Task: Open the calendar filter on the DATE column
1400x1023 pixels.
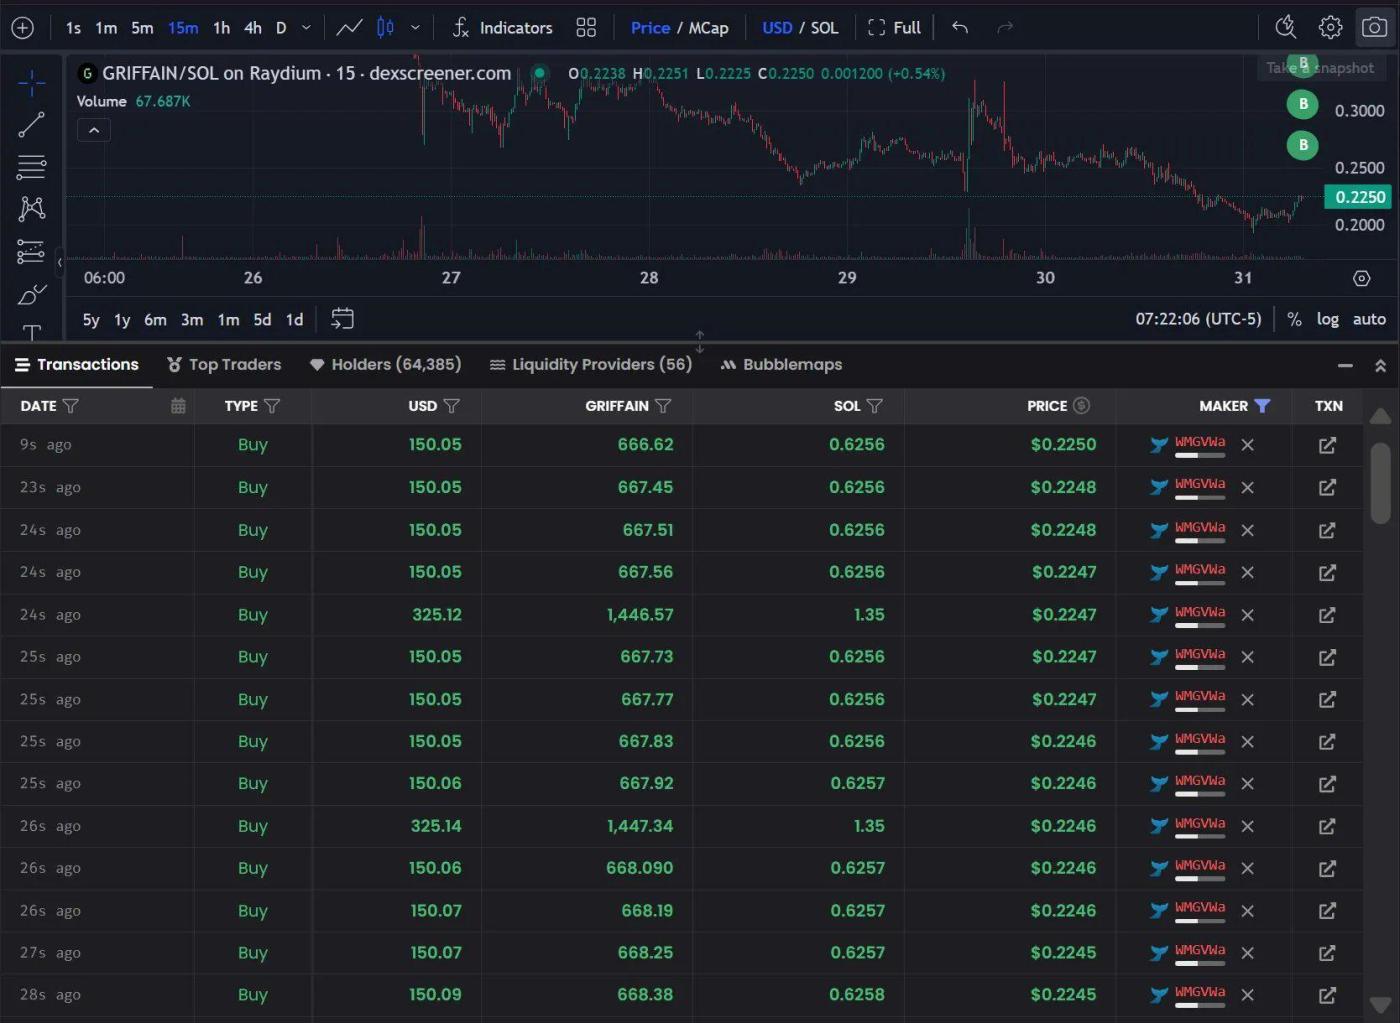Action: 178,406
